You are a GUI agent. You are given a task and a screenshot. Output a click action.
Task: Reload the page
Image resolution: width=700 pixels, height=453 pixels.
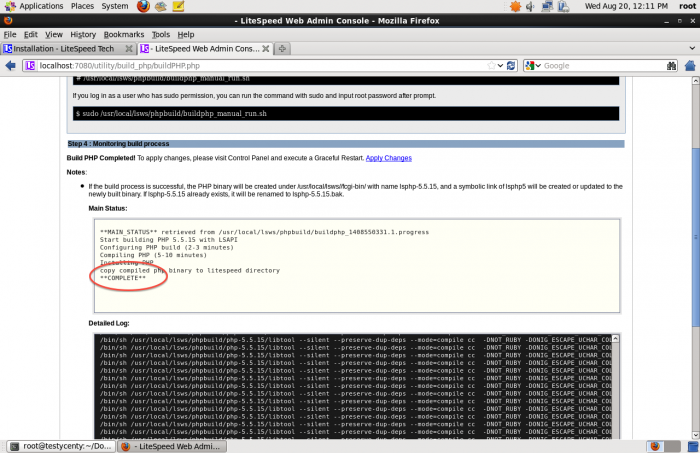click(511, 66)
